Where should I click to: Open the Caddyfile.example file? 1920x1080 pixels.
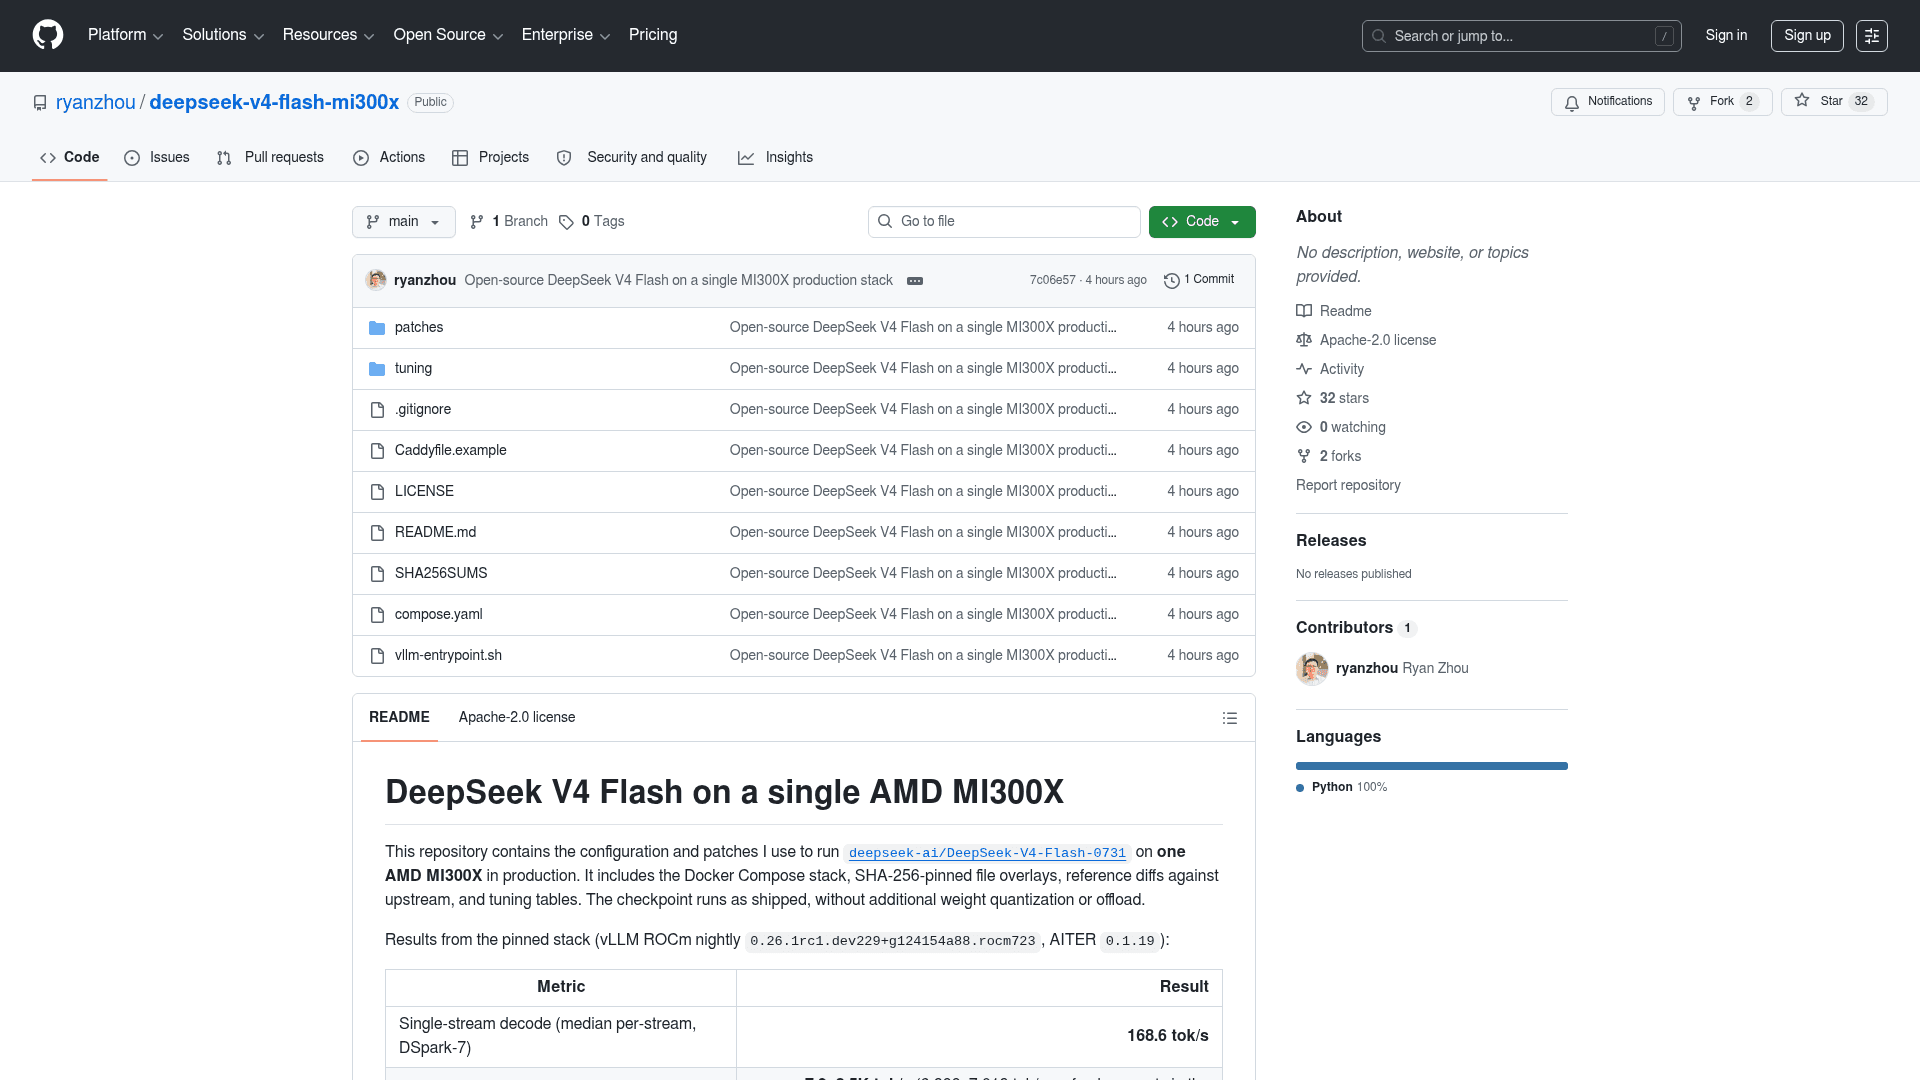click(x=451, y=451)
